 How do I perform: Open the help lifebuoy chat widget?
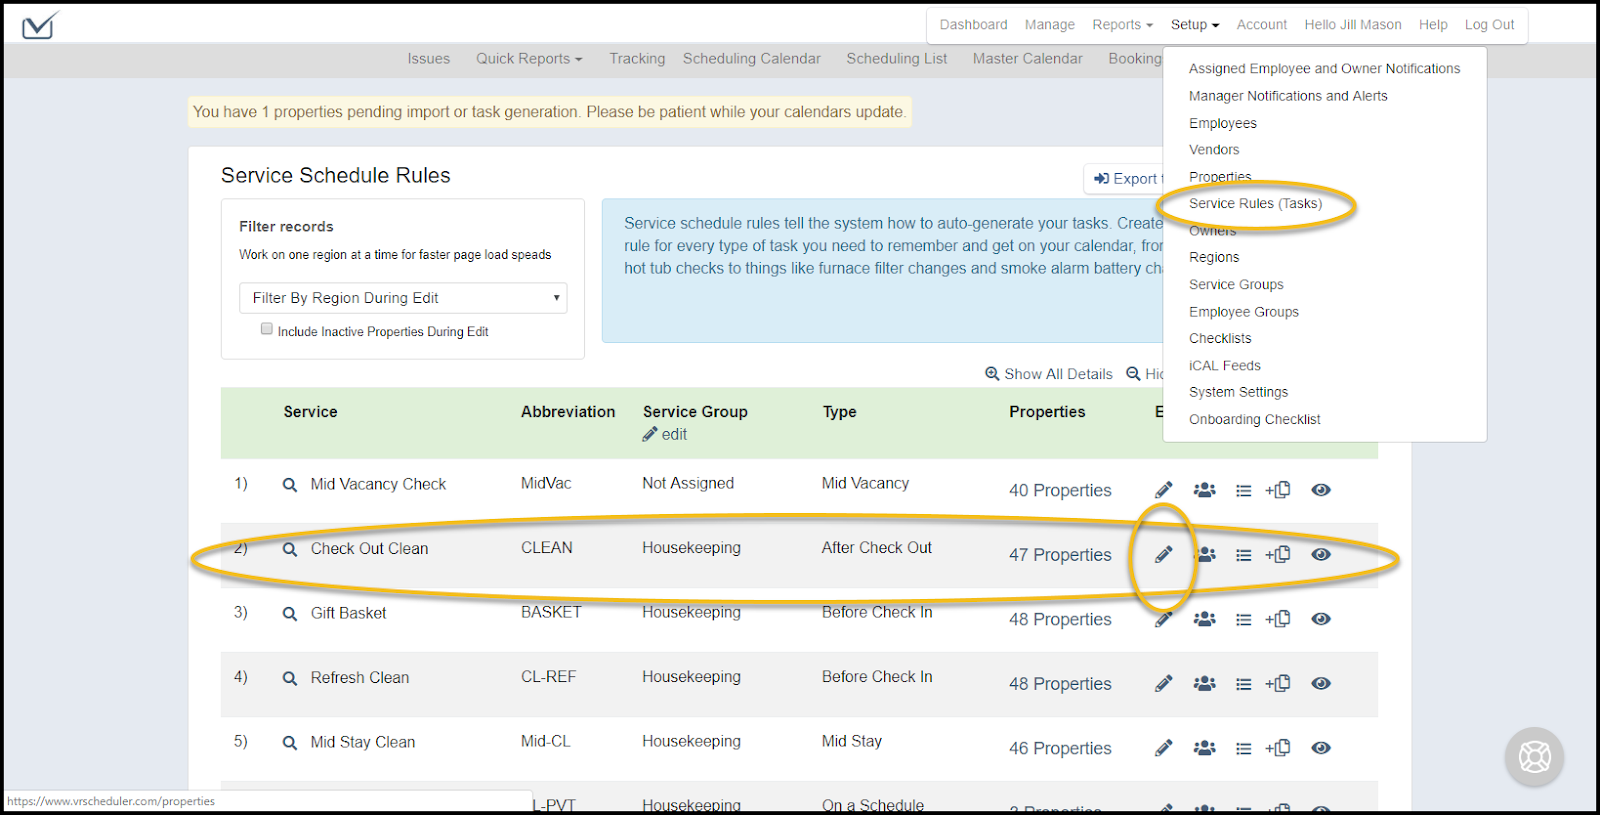point(1534,757)
